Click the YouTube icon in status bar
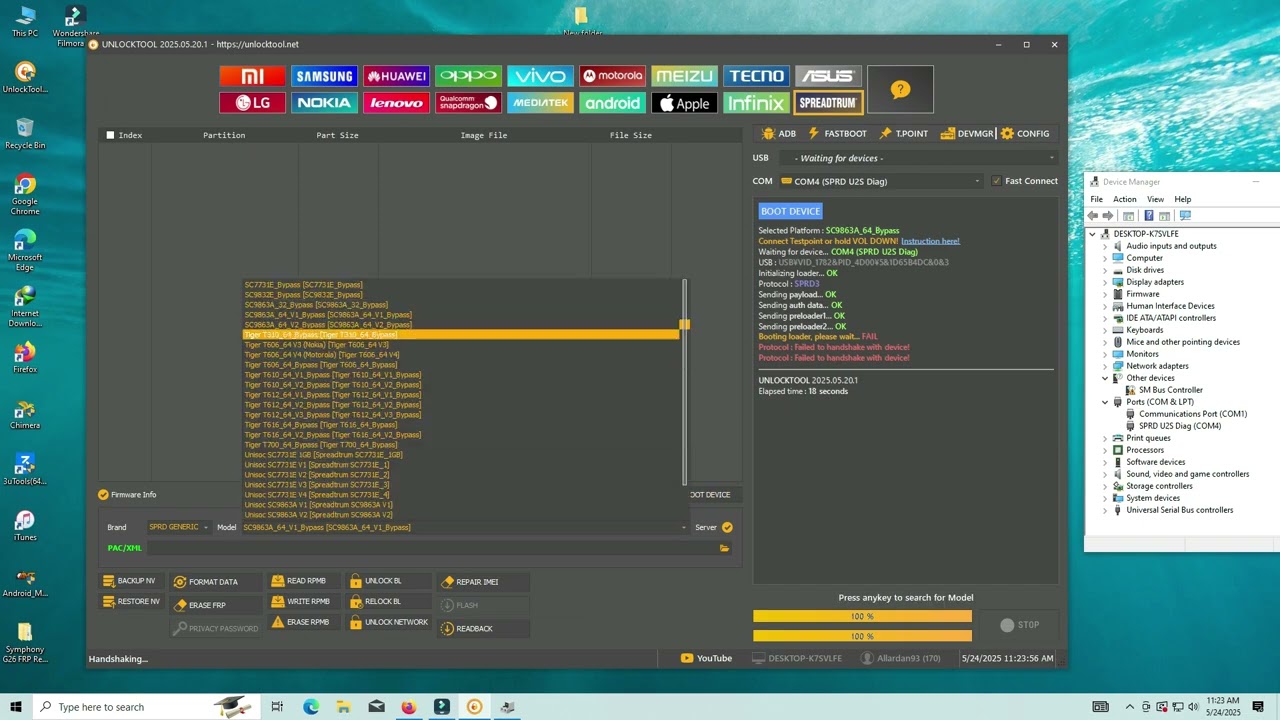Screen dimensions: 1280x720 686,658
